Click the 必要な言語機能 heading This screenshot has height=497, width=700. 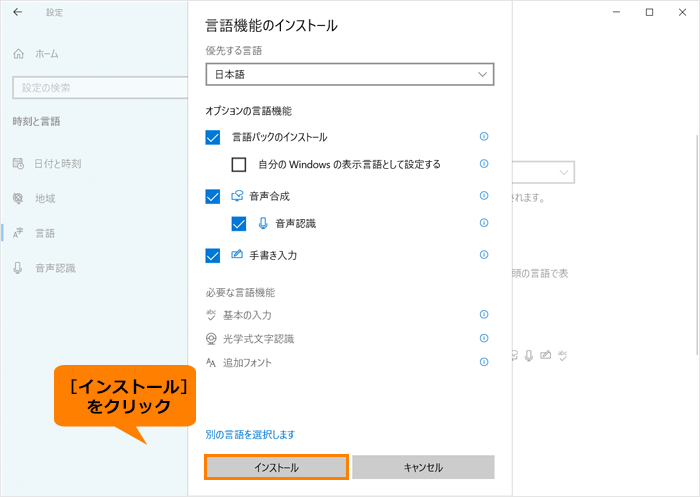click(240, 292)
